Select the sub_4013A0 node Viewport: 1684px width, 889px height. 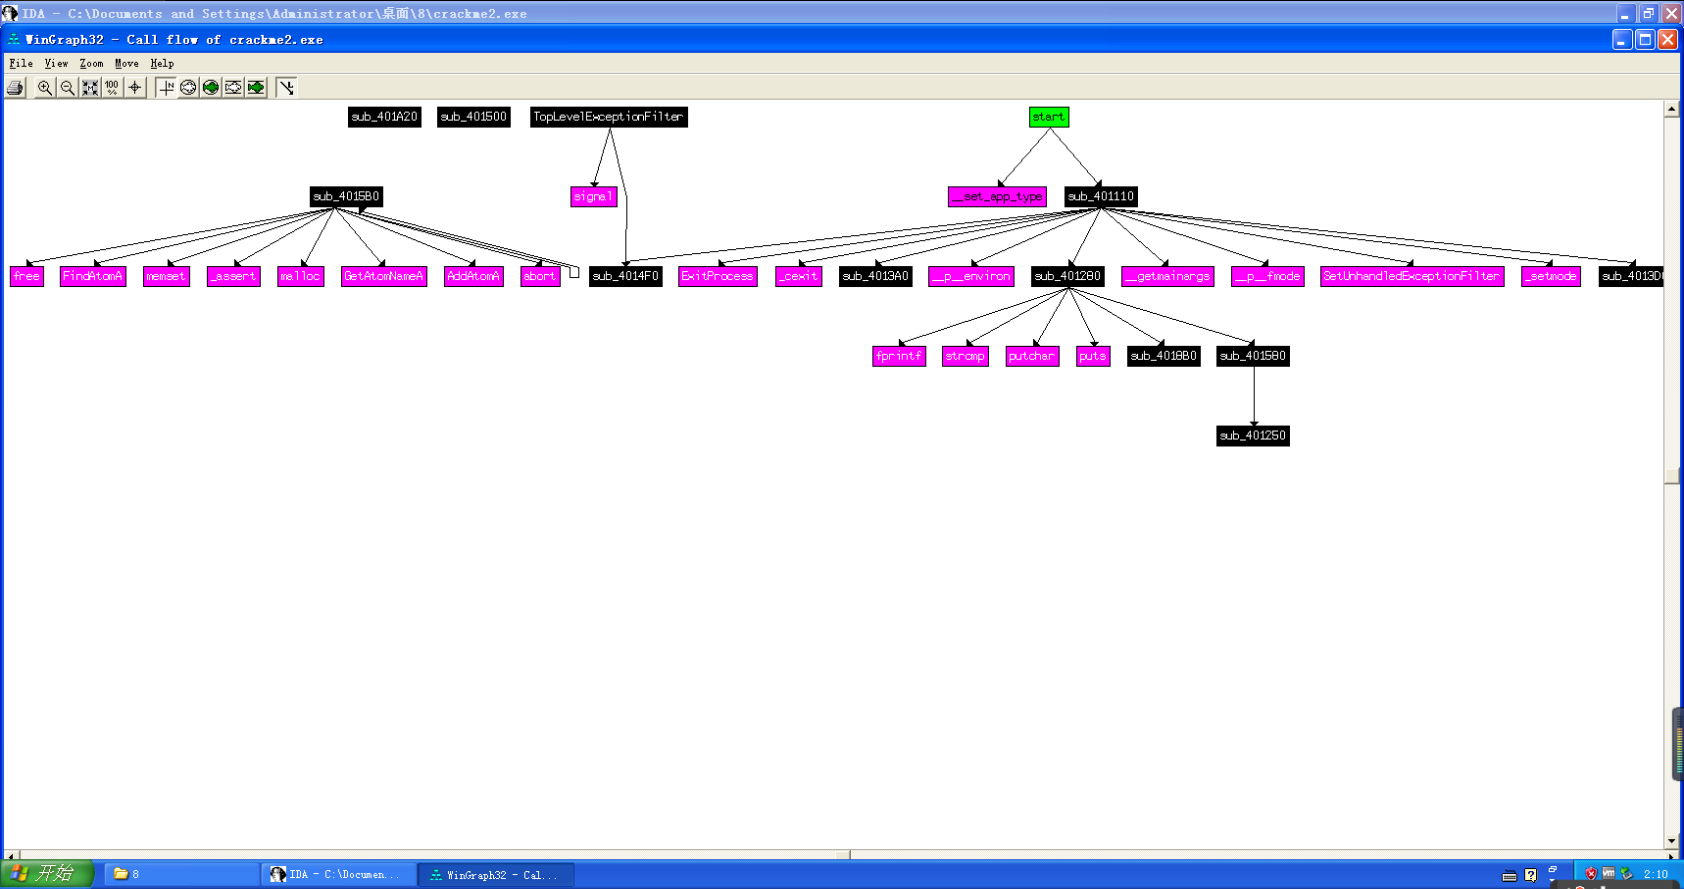pyautogui.click(x=876, y=277)
